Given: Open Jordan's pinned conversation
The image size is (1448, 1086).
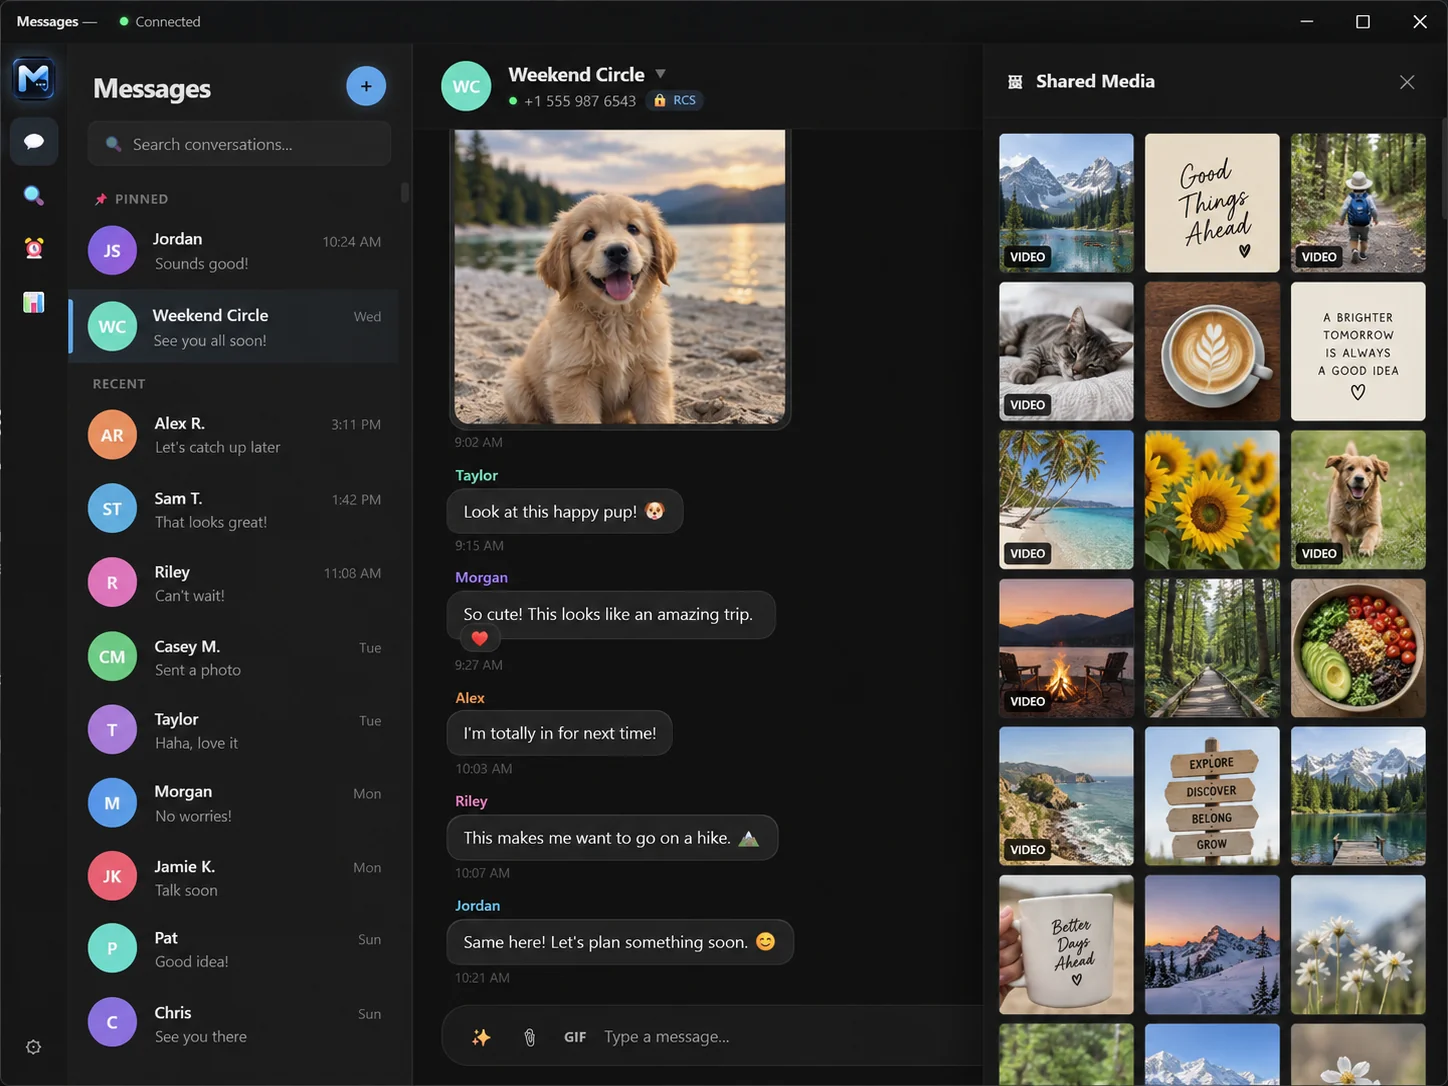Looking at the screenshot, I should [x=234, y=251].
